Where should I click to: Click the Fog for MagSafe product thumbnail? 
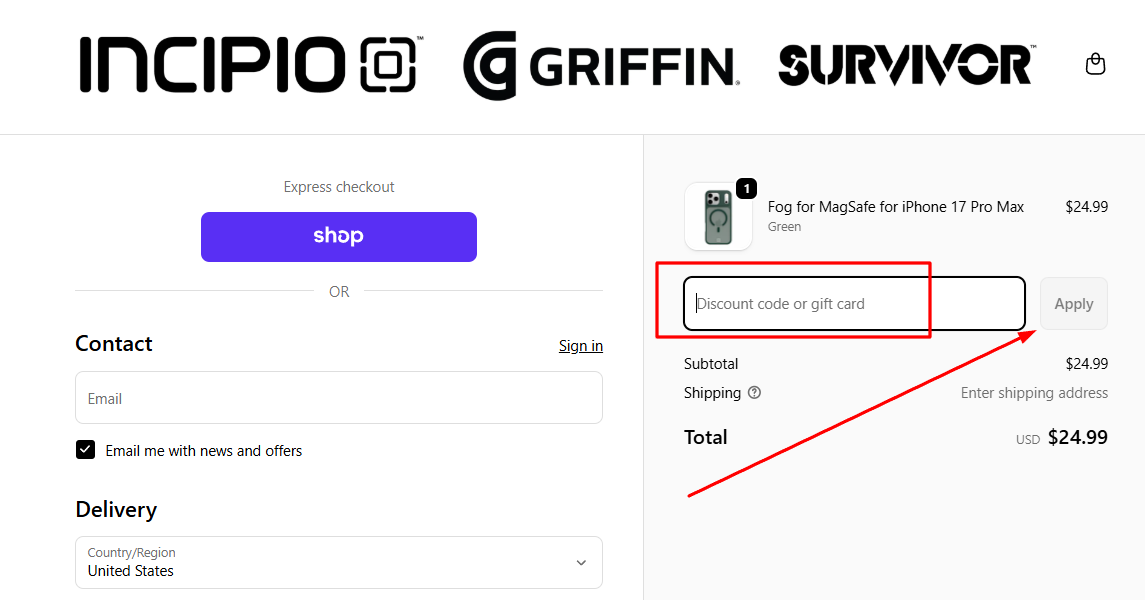click(x=718, y=215)
